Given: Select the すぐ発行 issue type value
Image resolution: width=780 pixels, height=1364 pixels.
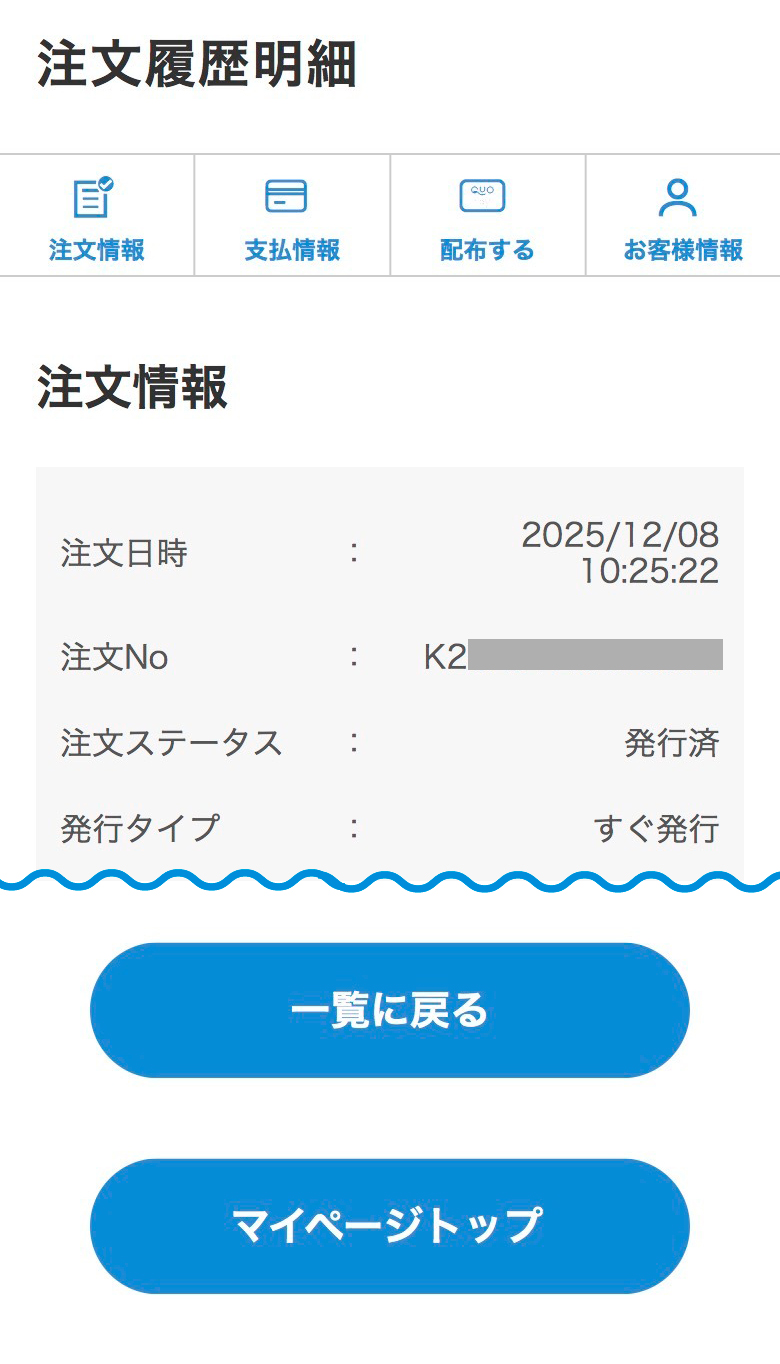Looking at the screenshot, I should point(656,828).
